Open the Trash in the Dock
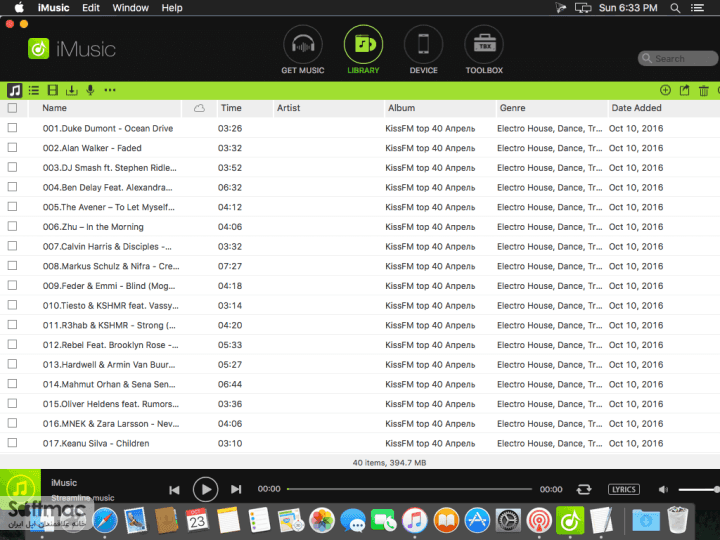 pos(677,521)
